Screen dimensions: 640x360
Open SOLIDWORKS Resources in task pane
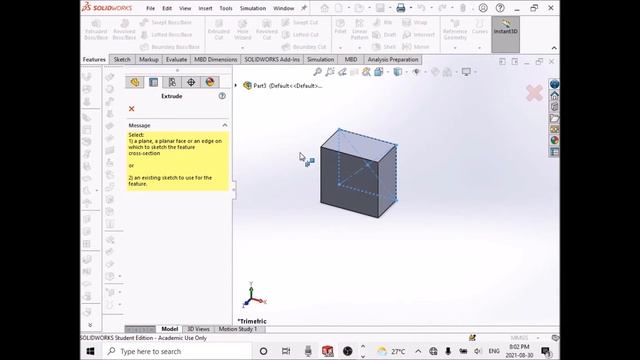[x=554, y=96]
